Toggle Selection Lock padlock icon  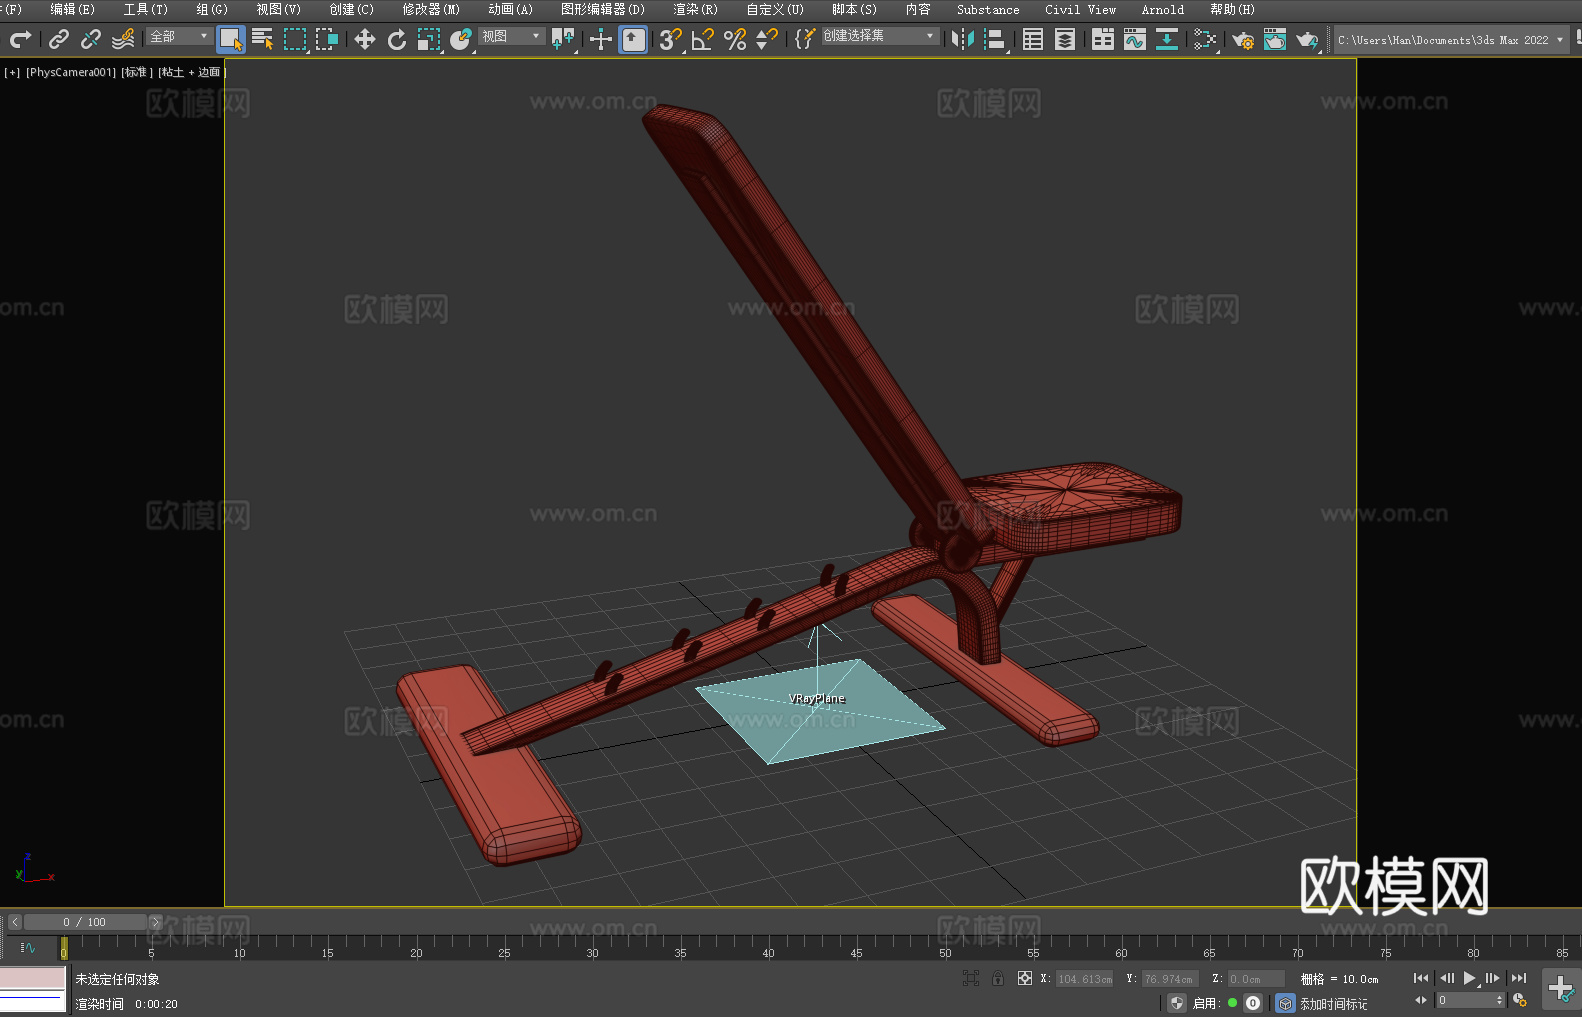(998, 978)
